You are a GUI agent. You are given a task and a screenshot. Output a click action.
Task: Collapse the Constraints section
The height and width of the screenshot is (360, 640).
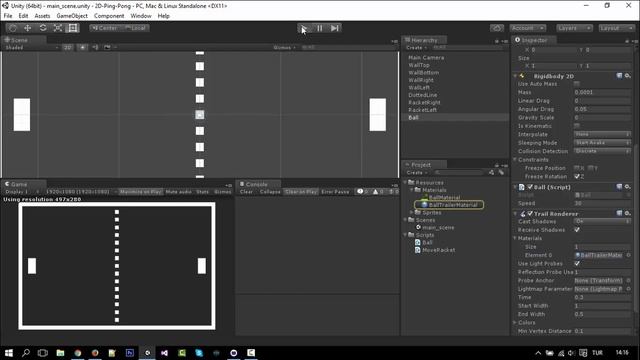515,160
